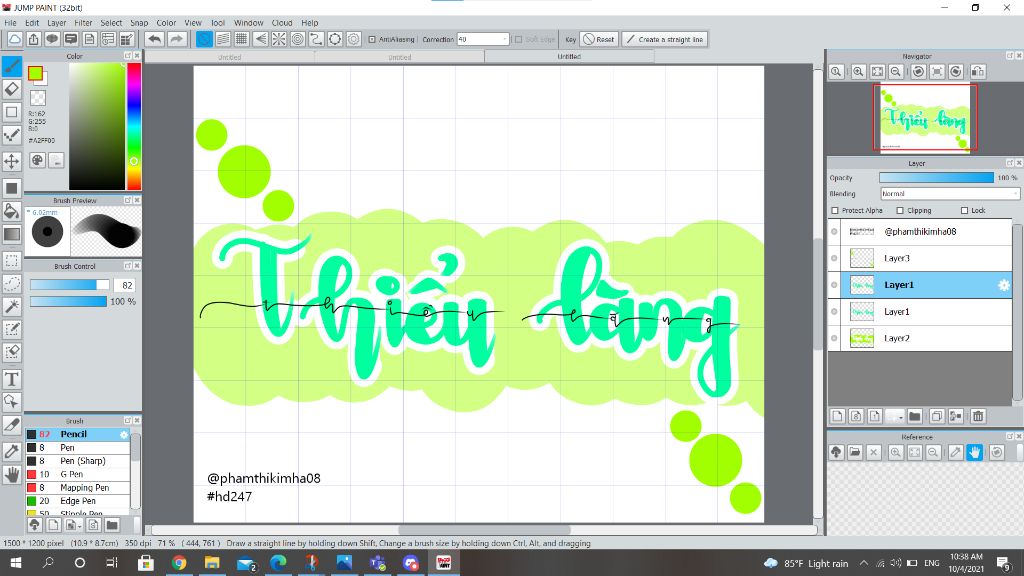Open the Snap menu

(139, 22)
